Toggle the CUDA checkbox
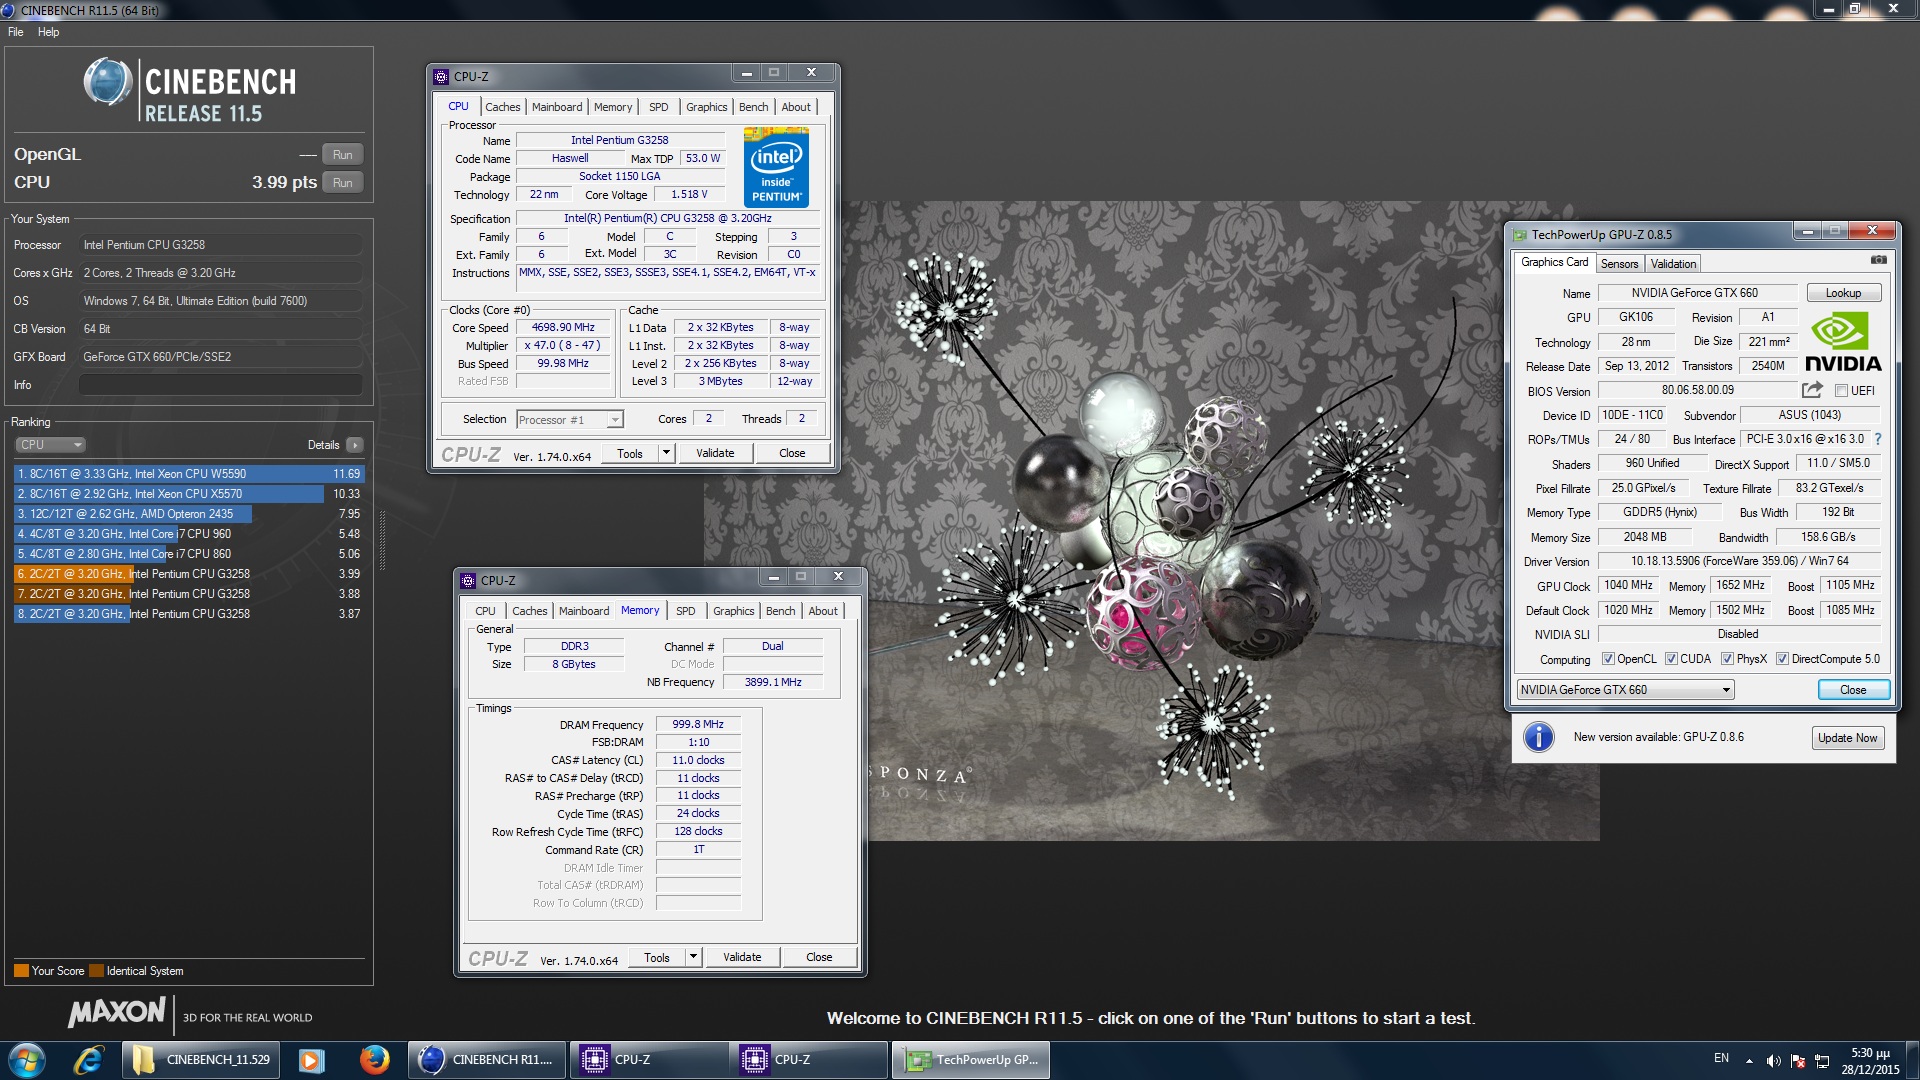1920x1080 pixels. [1671, 659]
